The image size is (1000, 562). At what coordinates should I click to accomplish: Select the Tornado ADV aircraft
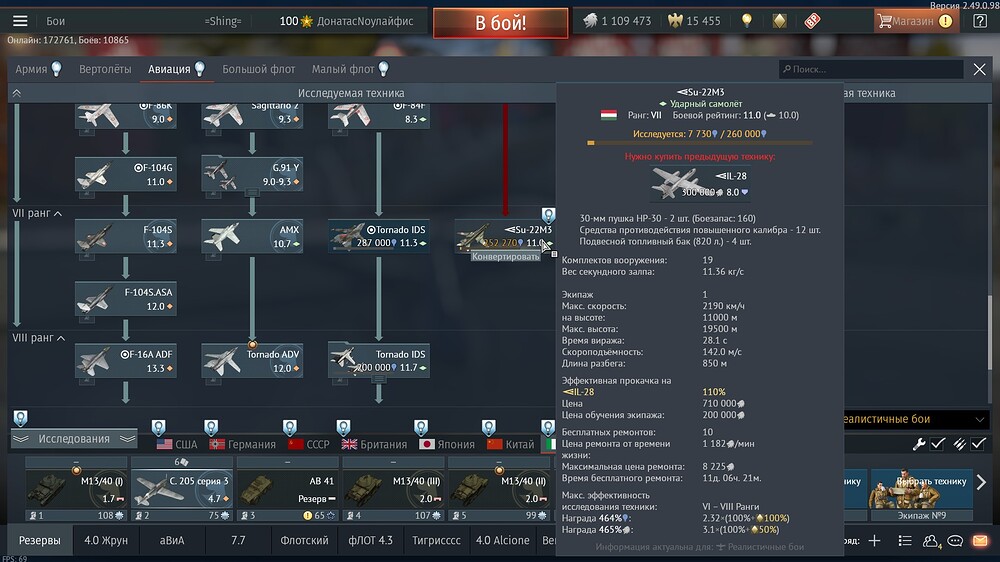[252, 361]
